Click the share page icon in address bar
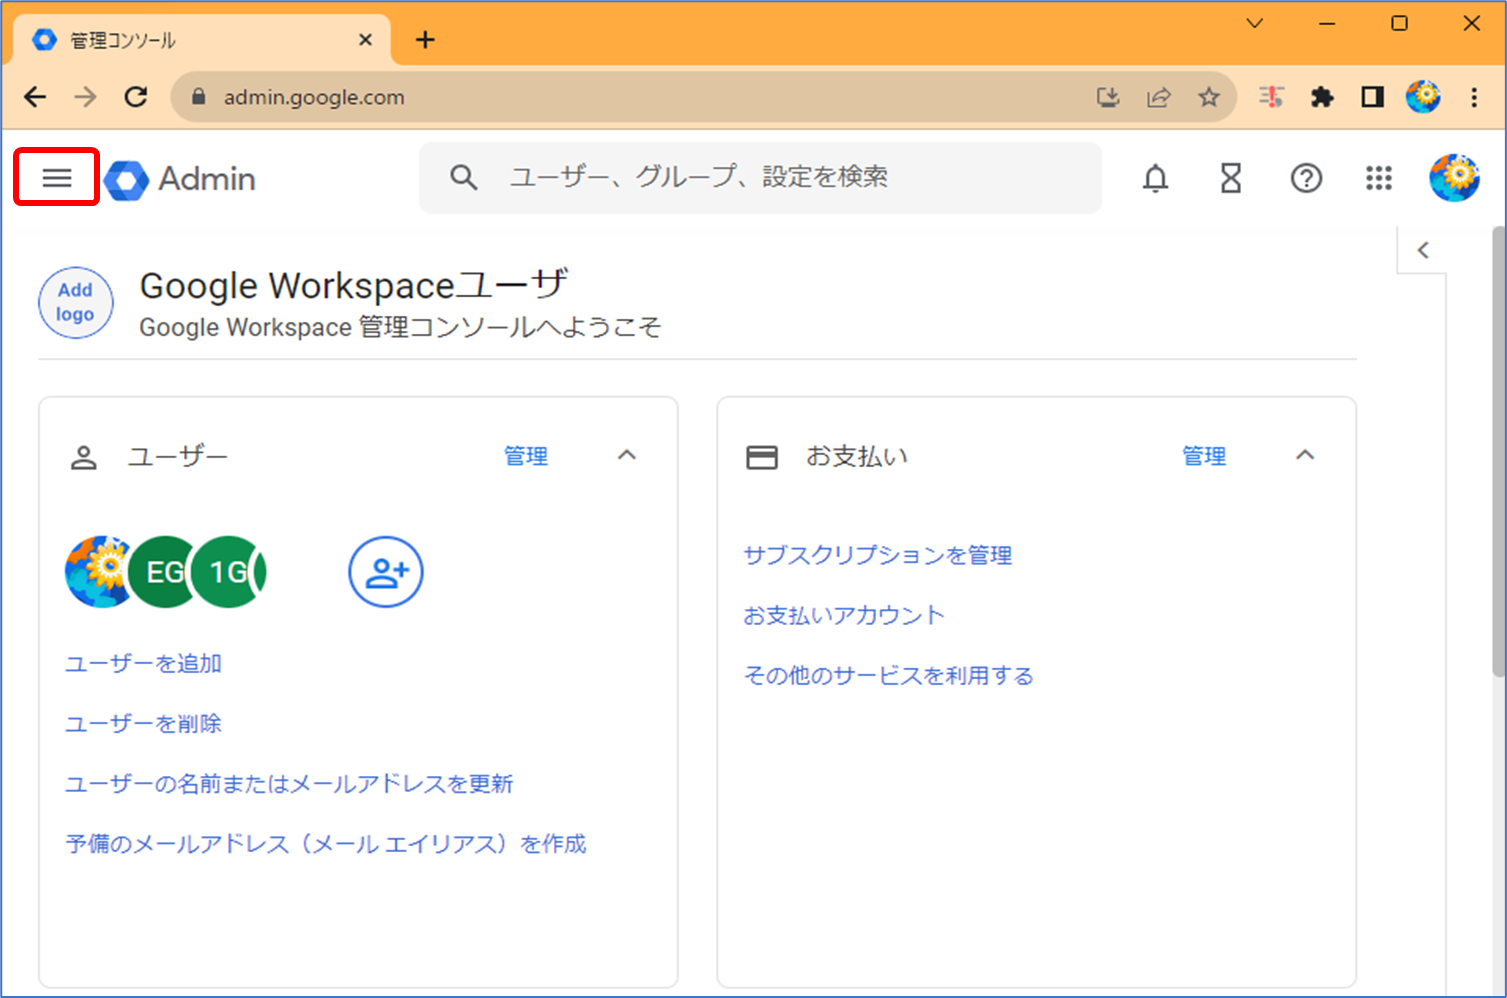Image resolution: width=1507 pixels, height=998 pixels. [1159, 97]
